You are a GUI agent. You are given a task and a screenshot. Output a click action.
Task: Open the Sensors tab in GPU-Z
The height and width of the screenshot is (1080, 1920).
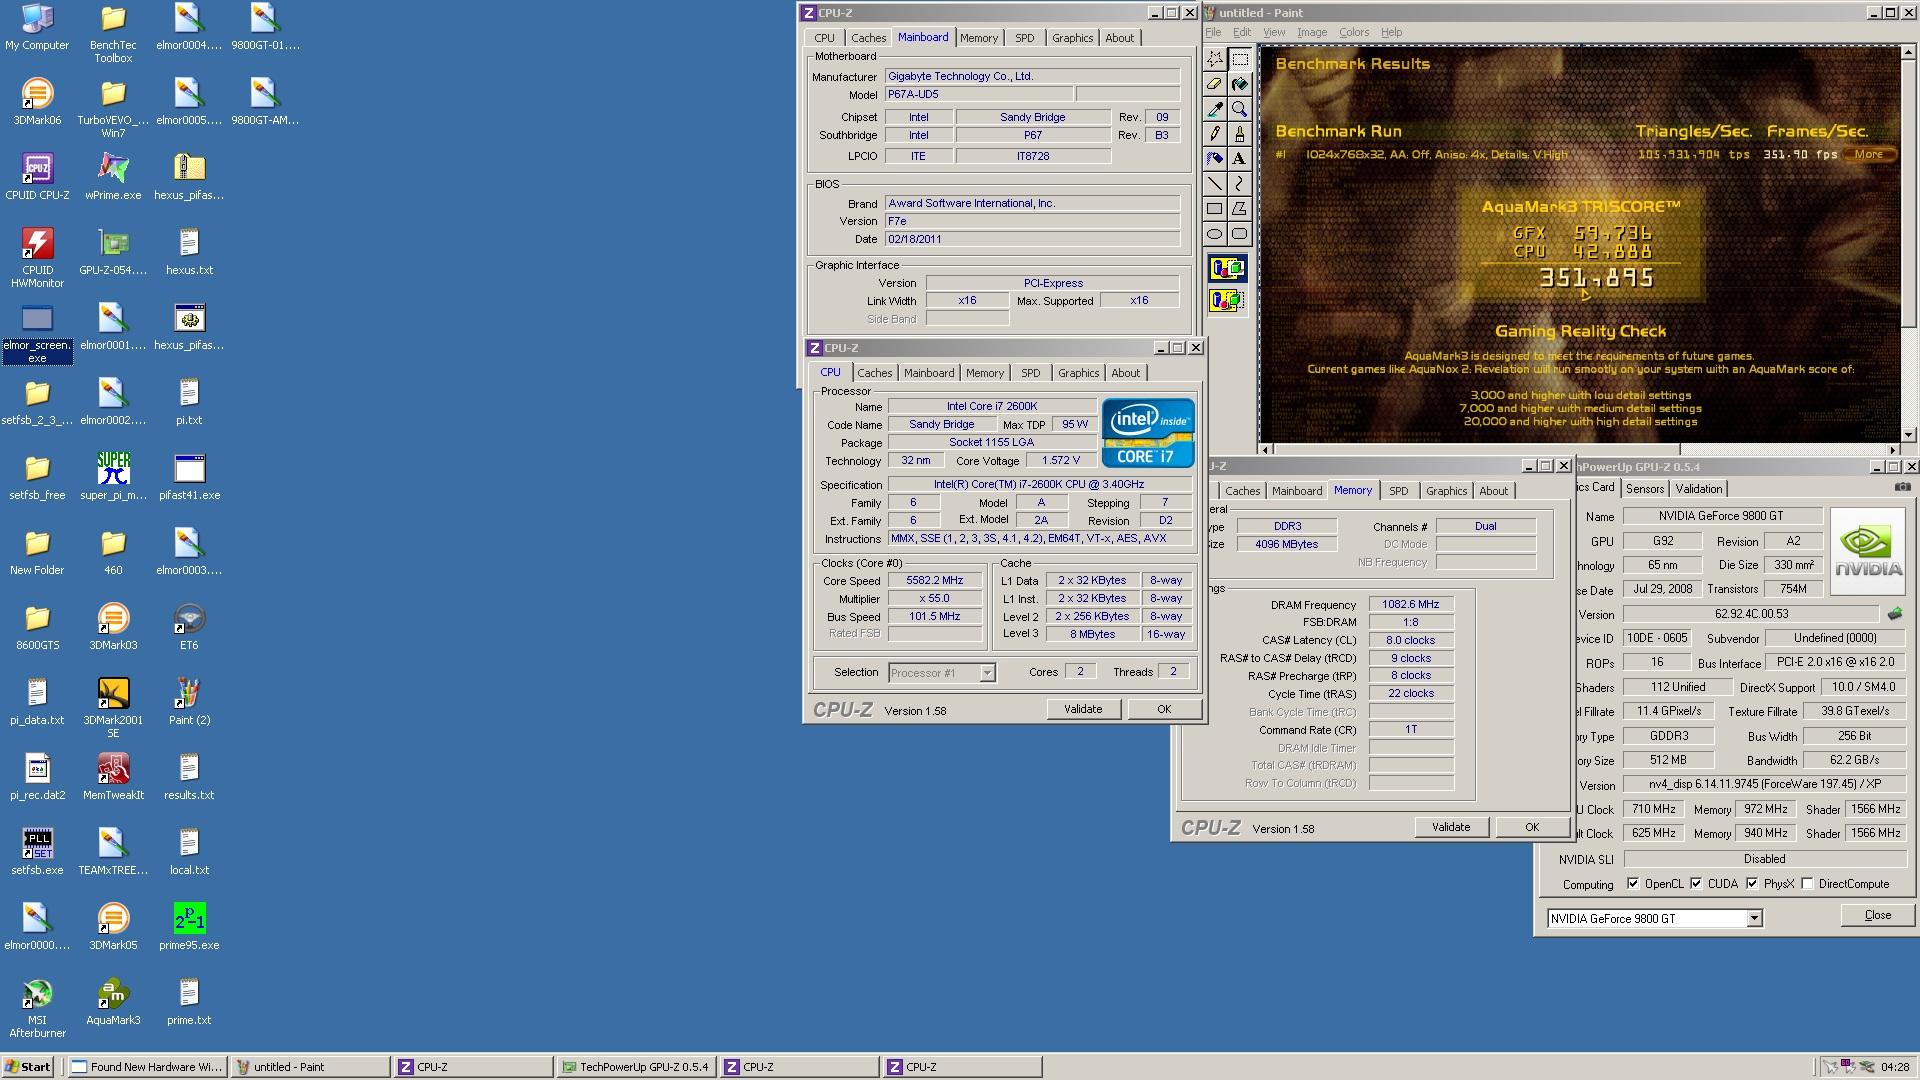tap(1645, 489)
